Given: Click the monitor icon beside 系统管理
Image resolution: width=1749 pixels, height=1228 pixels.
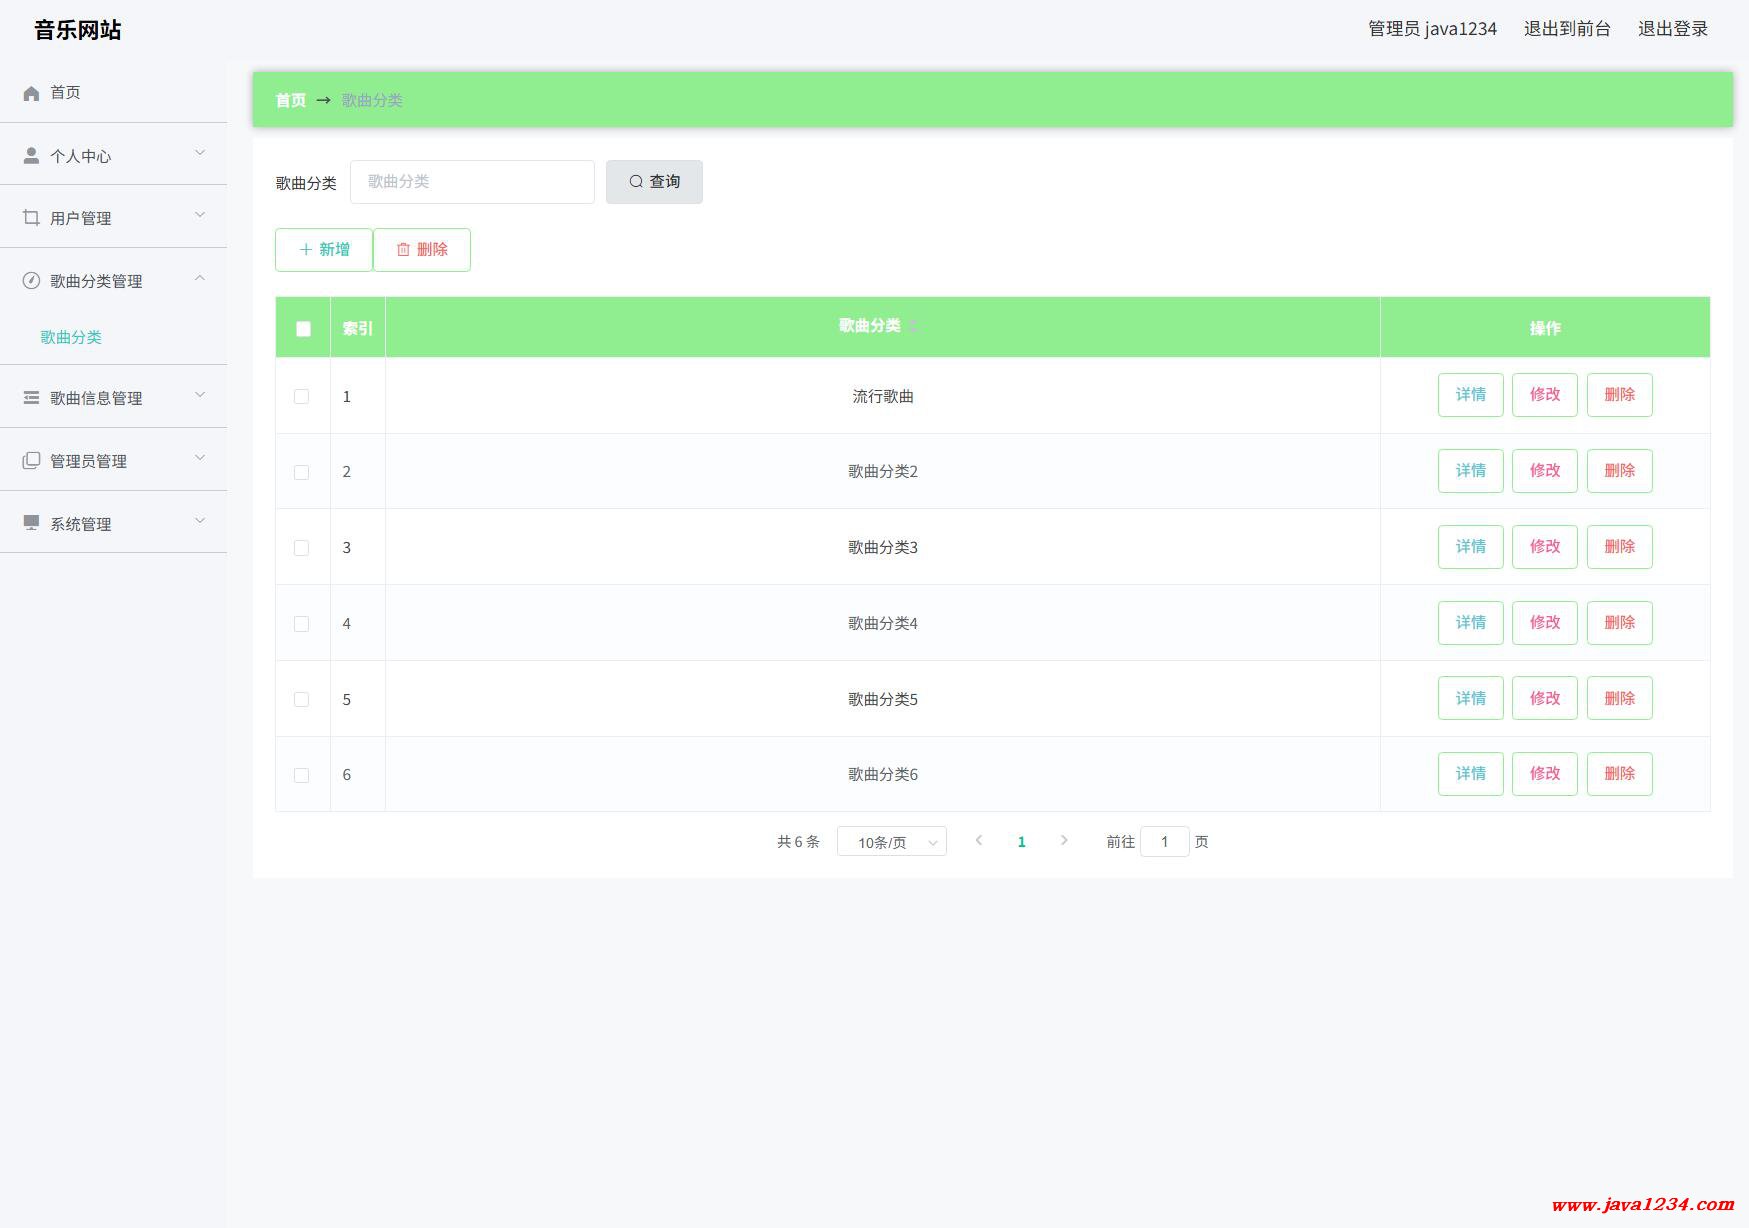Looking at the screenshot, I should [x=31, y=523].
